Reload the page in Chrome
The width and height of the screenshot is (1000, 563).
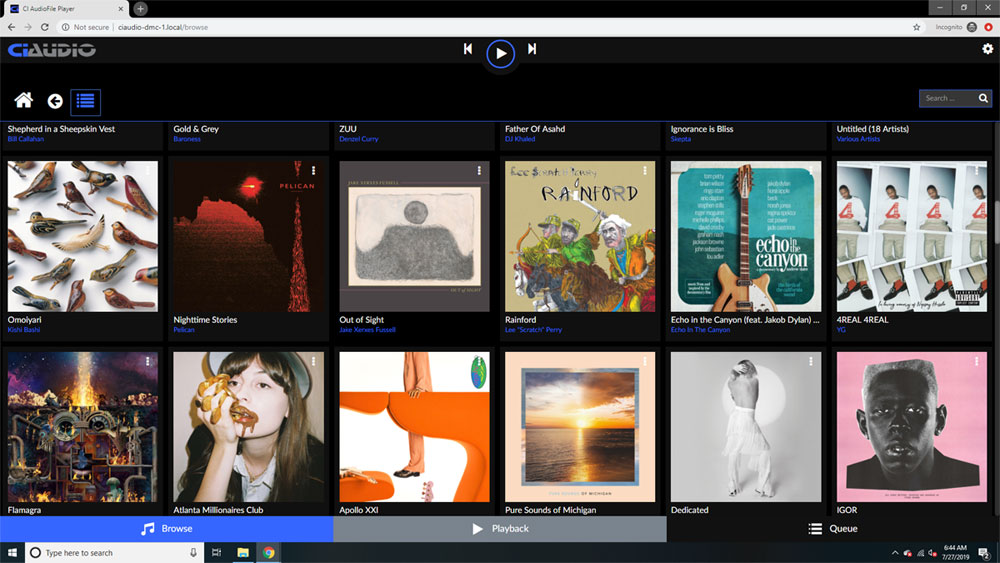[45, 27]
